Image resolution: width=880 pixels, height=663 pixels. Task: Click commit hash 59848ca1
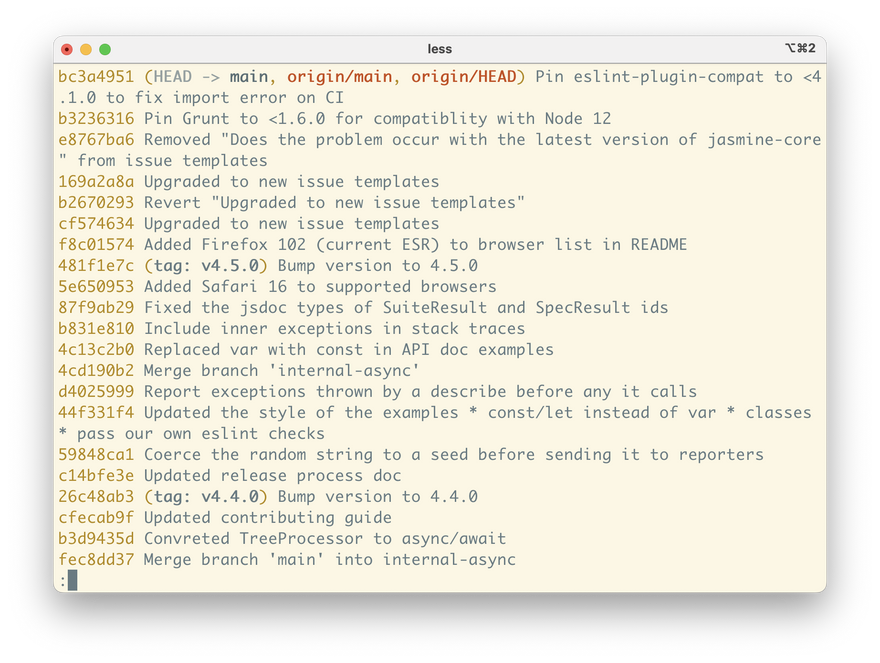pos(96,455)
